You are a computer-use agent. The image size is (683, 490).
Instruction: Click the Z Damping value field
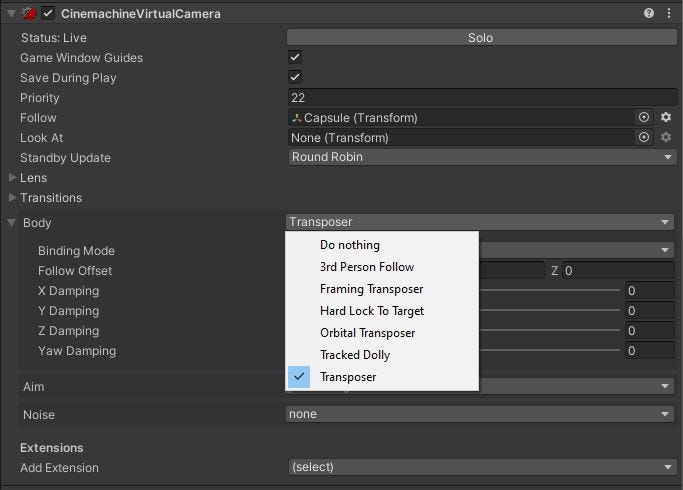[x=649, y=331]
